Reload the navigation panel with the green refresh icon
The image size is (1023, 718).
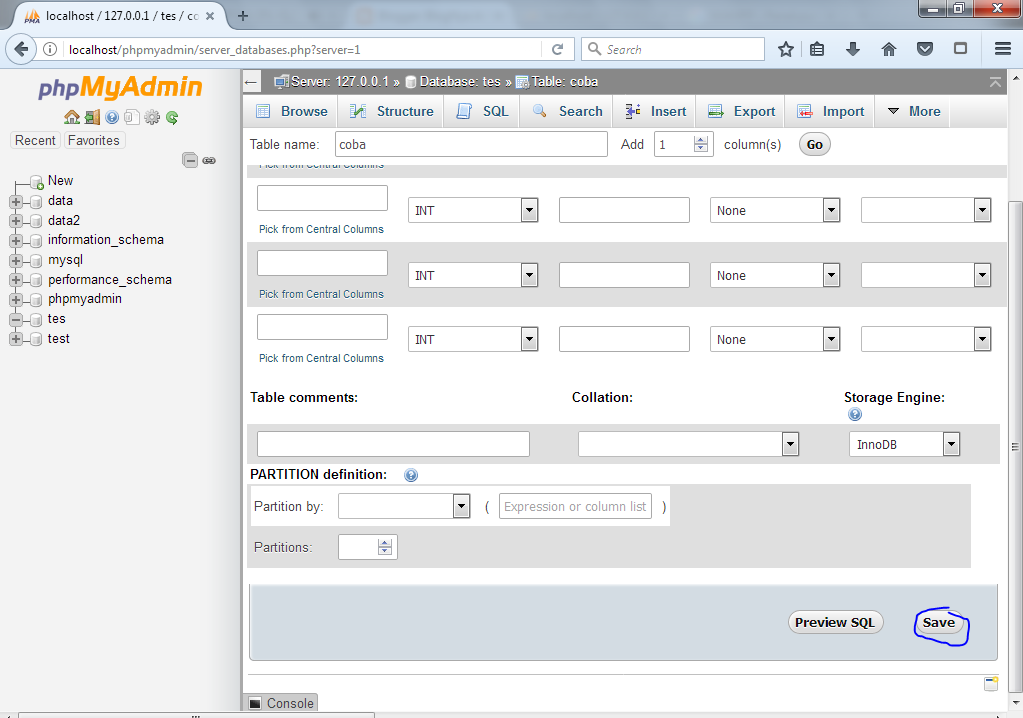171,117
